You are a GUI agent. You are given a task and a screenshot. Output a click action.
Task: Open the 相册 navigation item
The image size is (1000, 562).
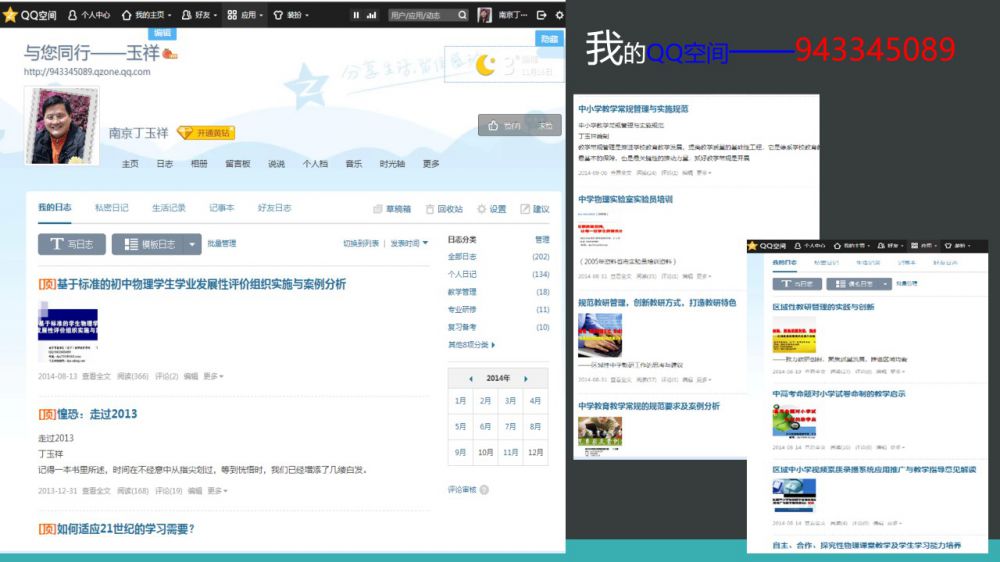(x=199, y=164)
